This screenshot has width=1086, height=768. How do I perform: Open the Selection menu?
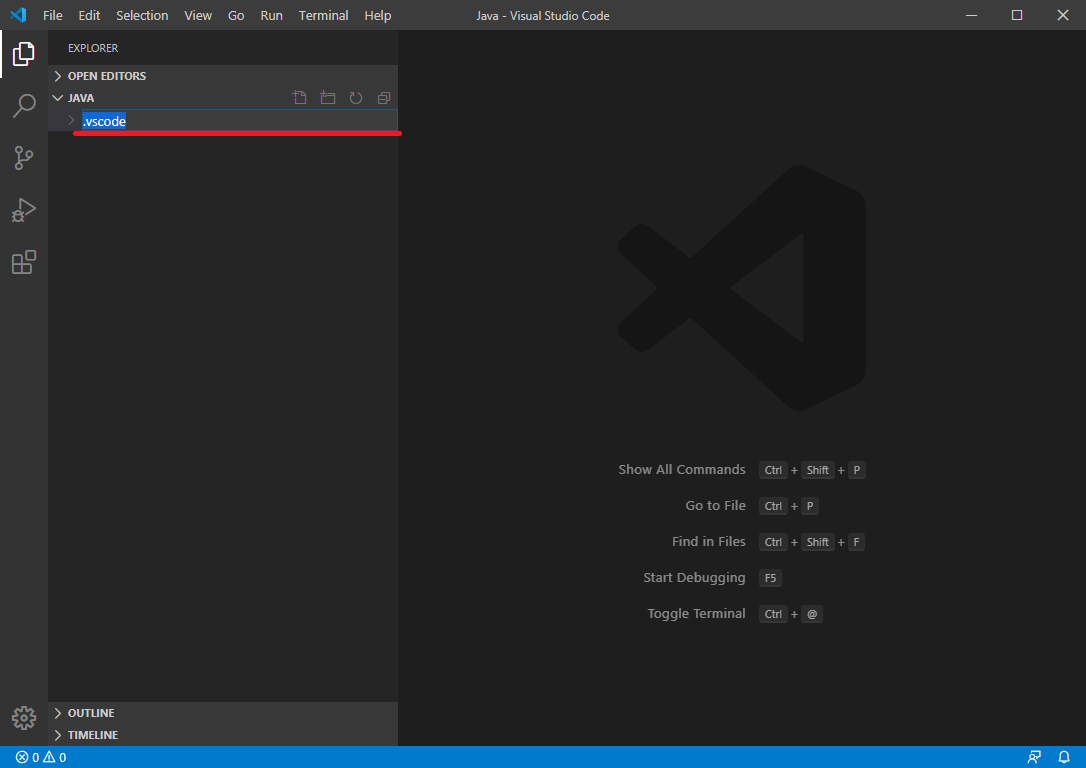pyautogui.click(x=142, y=15)
